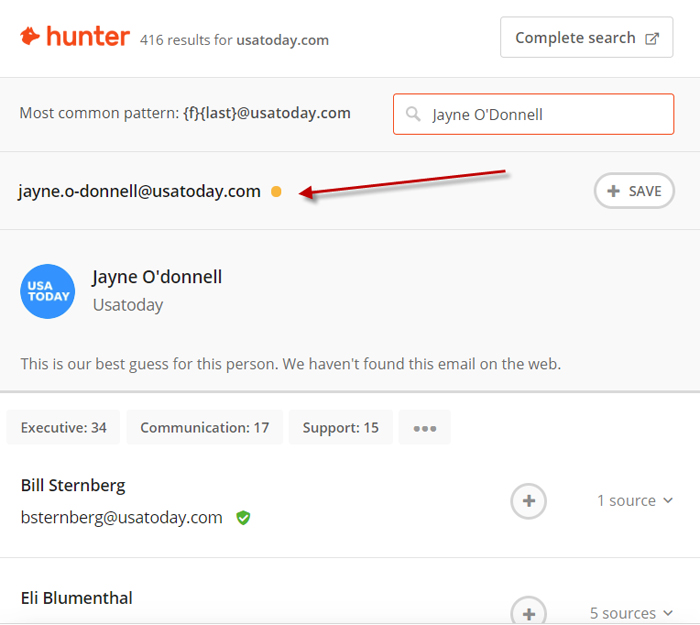Click the name Bill Sternberg
Viewport: 700px width, 625px height.
click(73, 485)
